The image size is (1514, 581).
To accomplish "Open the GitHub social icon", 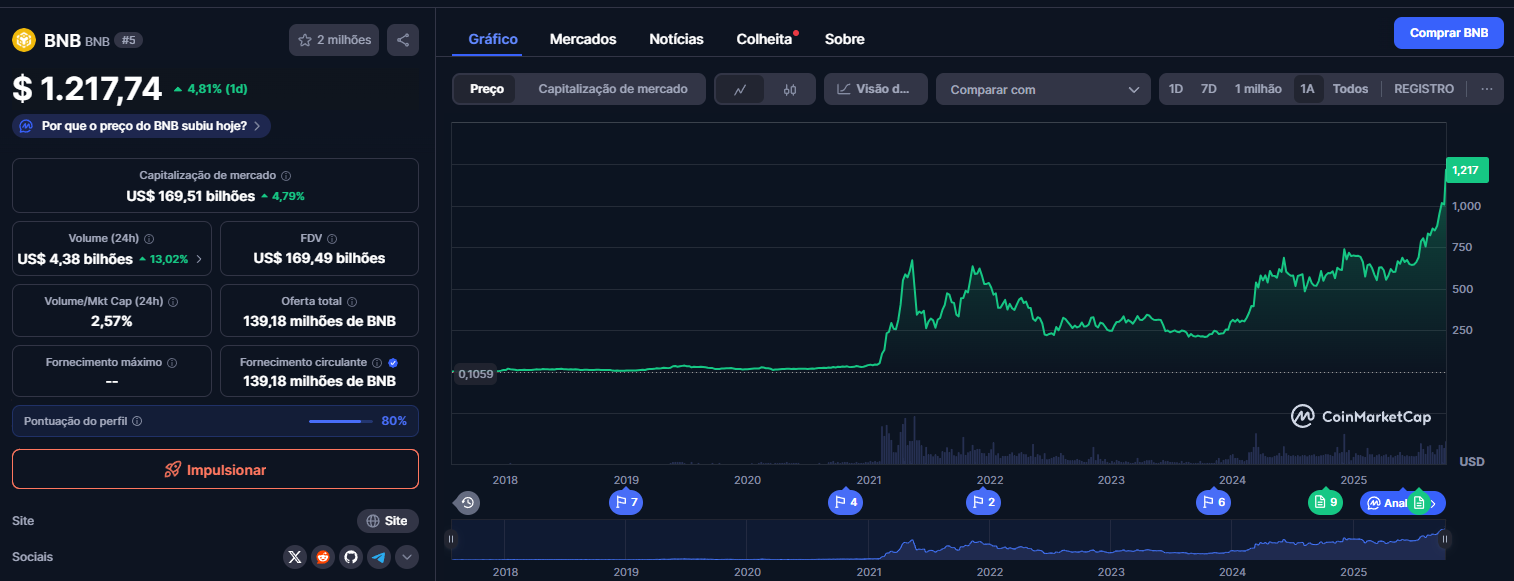I will coord(350,557).
